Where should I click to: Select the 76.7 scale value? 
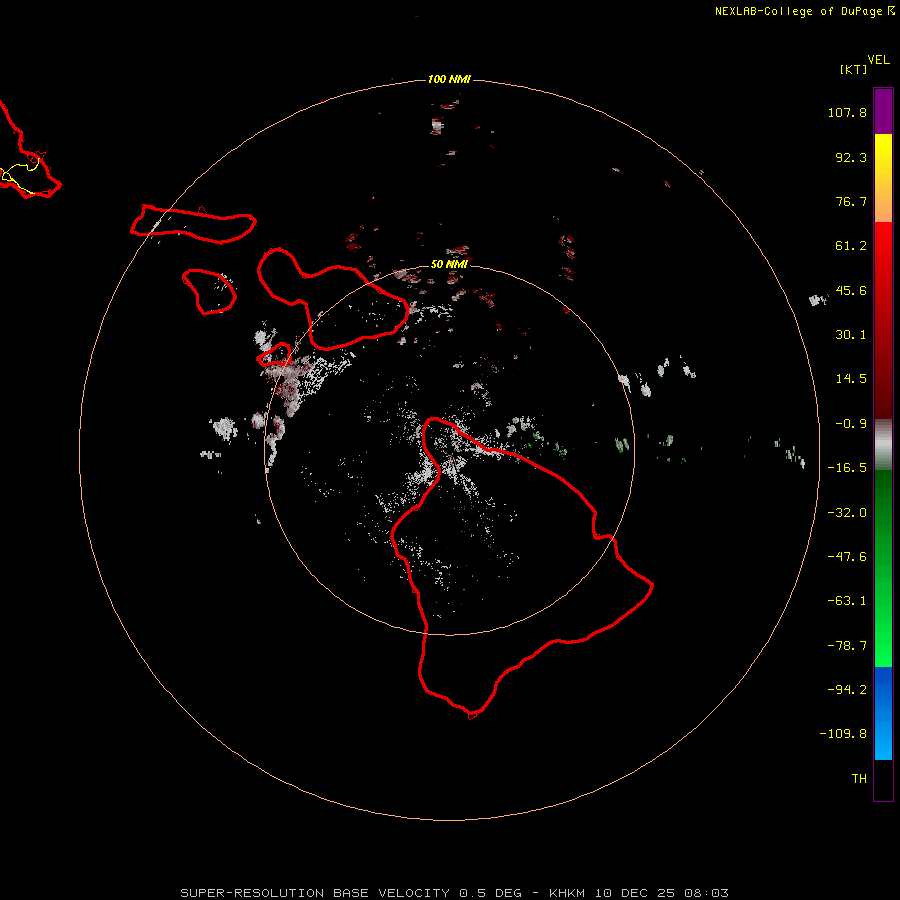[x=851, y=201]
